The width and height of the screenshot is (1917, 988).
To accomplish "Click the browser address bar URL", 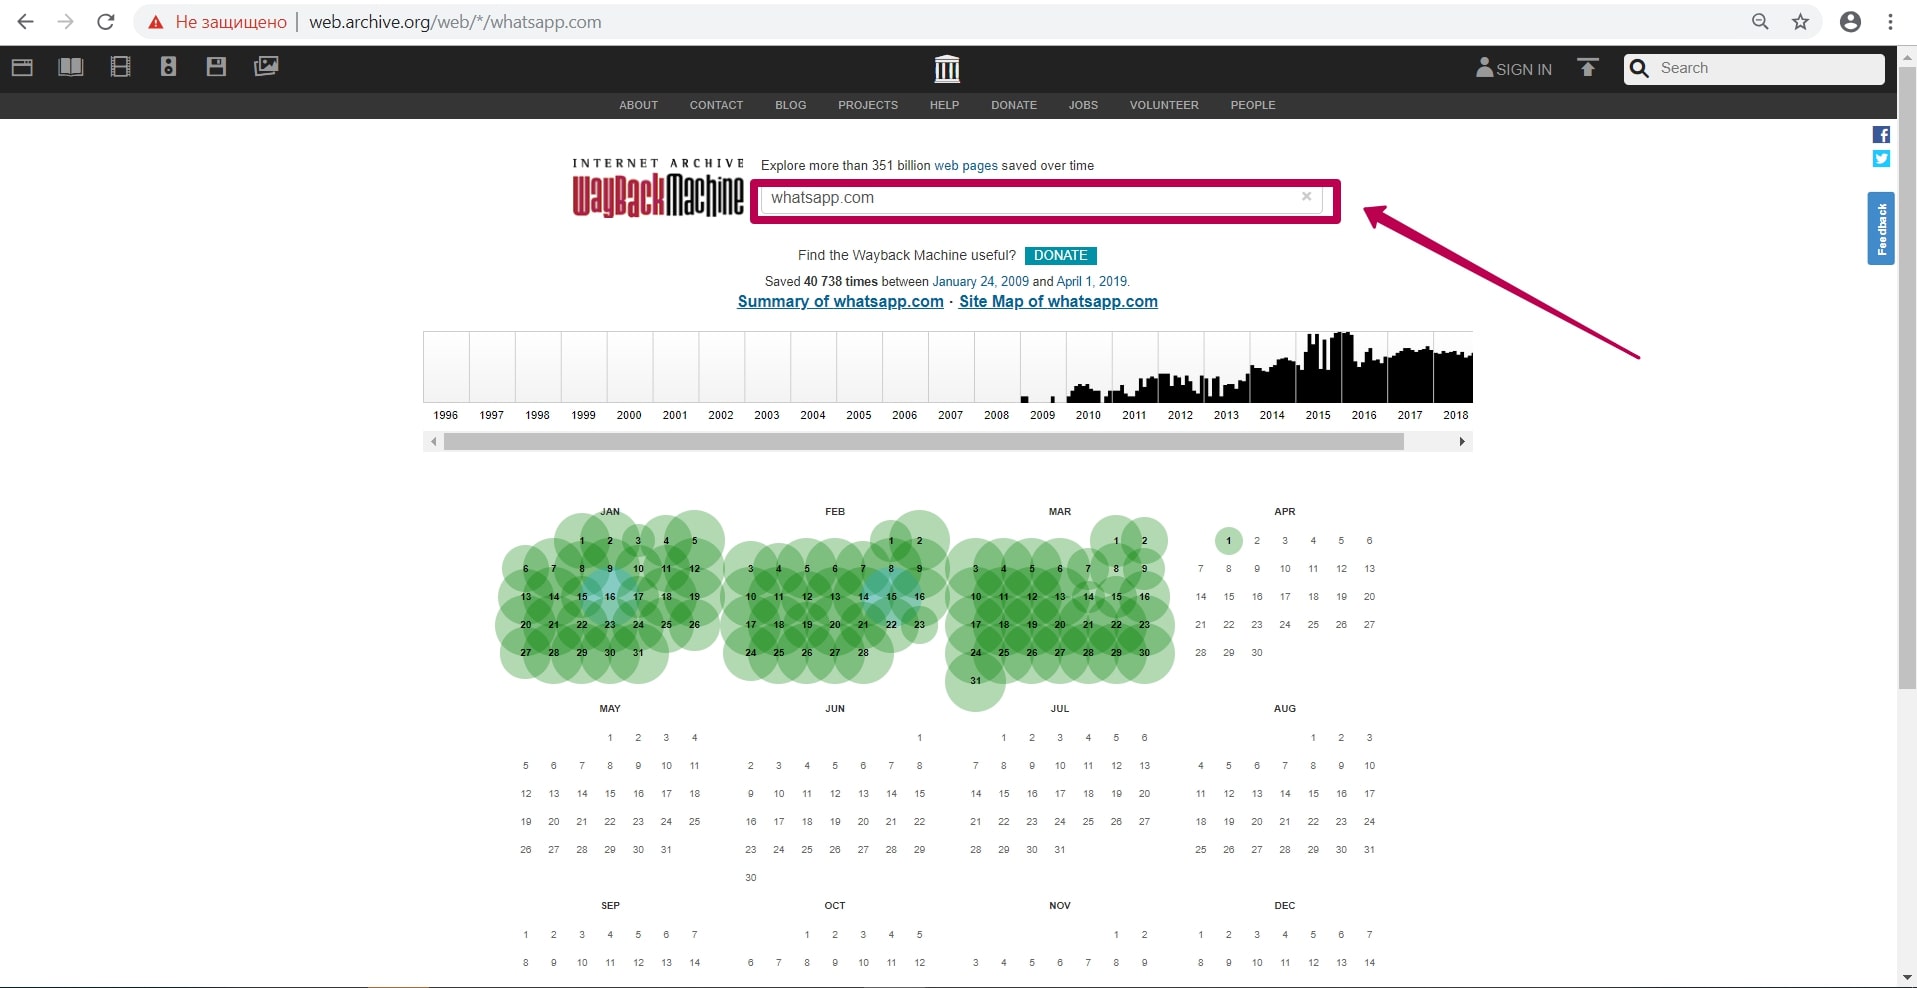I will 455,22.
